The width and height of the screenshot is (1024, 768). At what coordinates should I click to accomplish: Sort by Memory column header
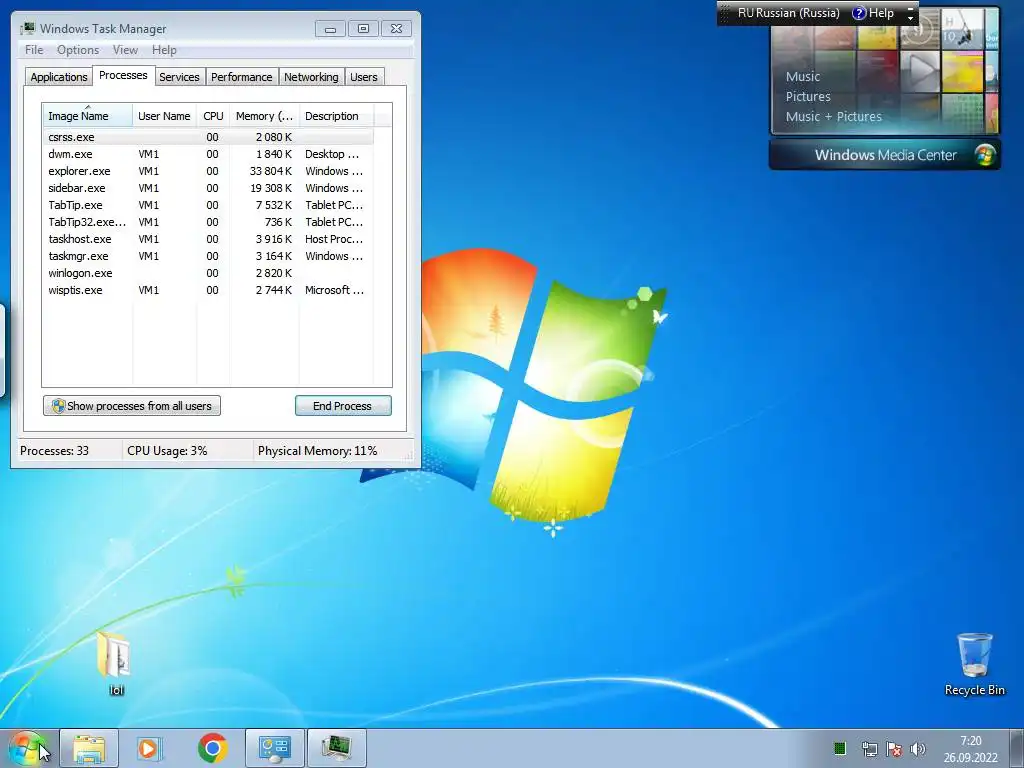264,116
